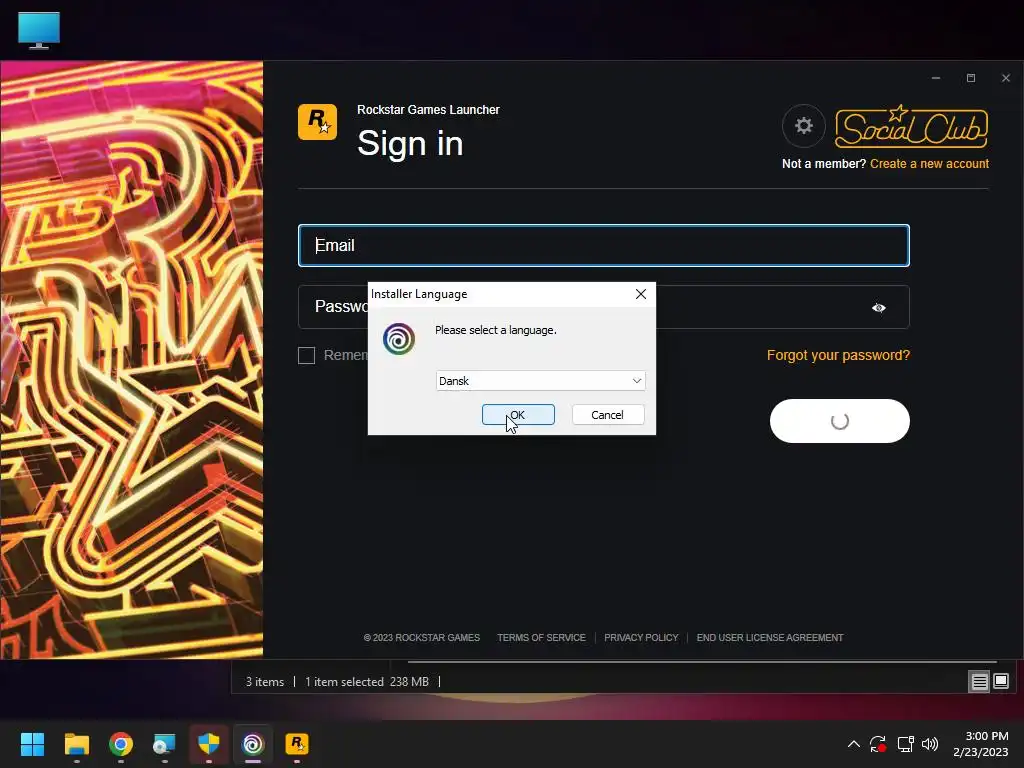Switch to Ubisoft installer taskbar icon

(253, 744)
